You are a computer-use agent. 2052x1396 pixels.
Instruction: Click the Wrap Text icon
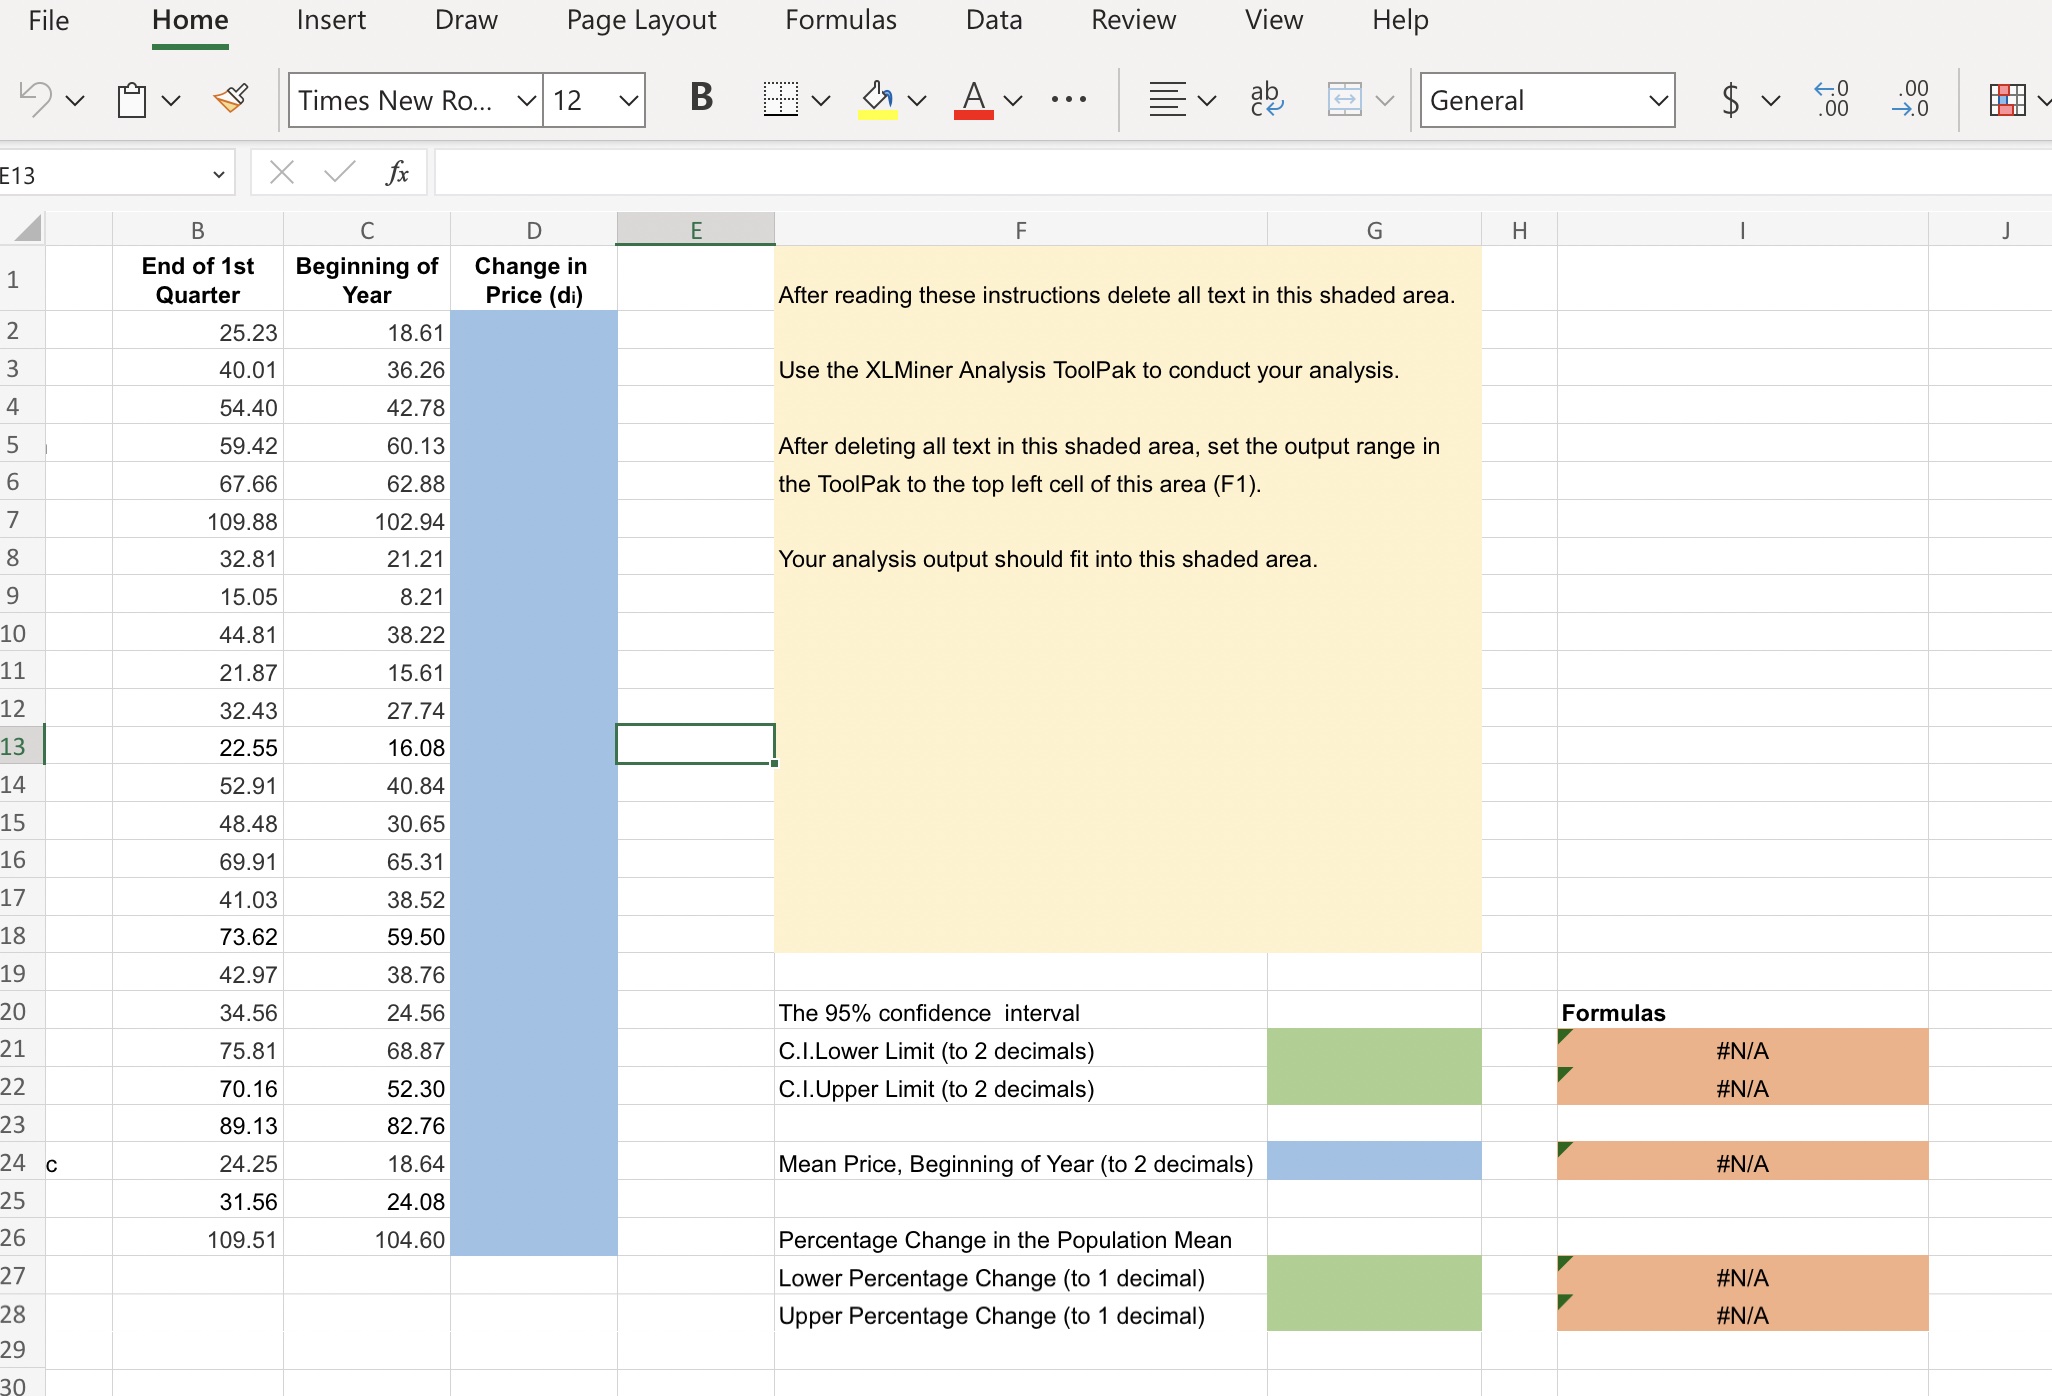(x=1266, y=99)
